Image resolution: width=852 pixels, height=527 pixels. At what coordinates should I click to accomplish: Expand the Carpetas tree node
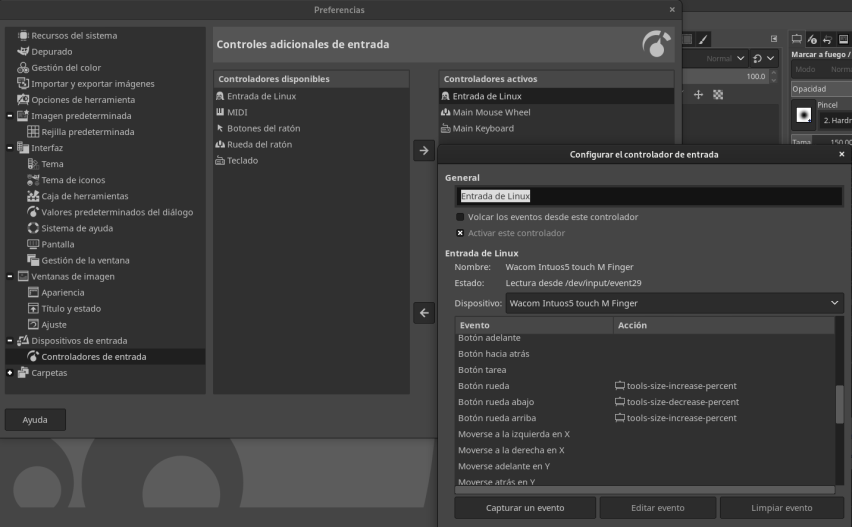[10, 373]
